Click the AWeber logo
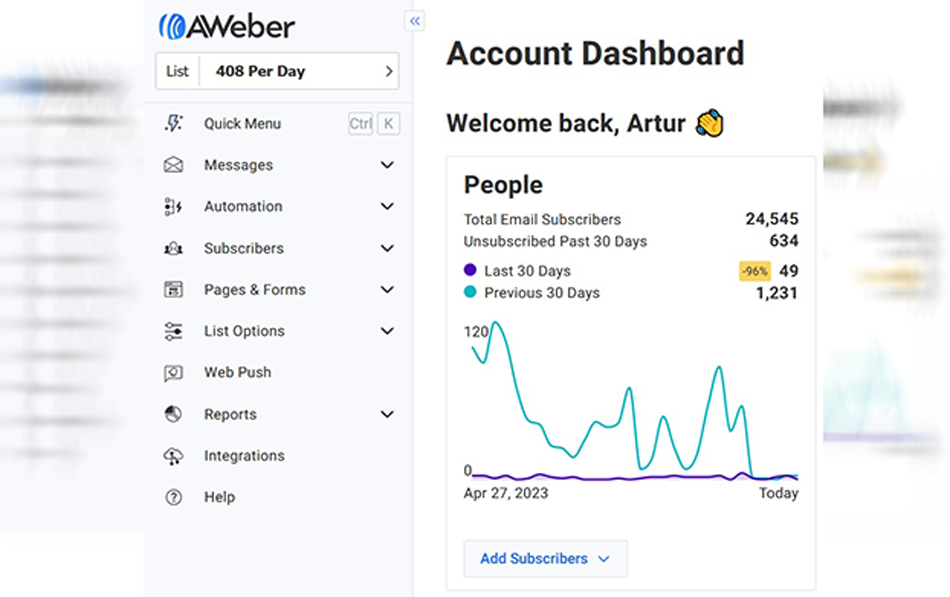Screen dimensions: 950x597 [x=227, y=26]
